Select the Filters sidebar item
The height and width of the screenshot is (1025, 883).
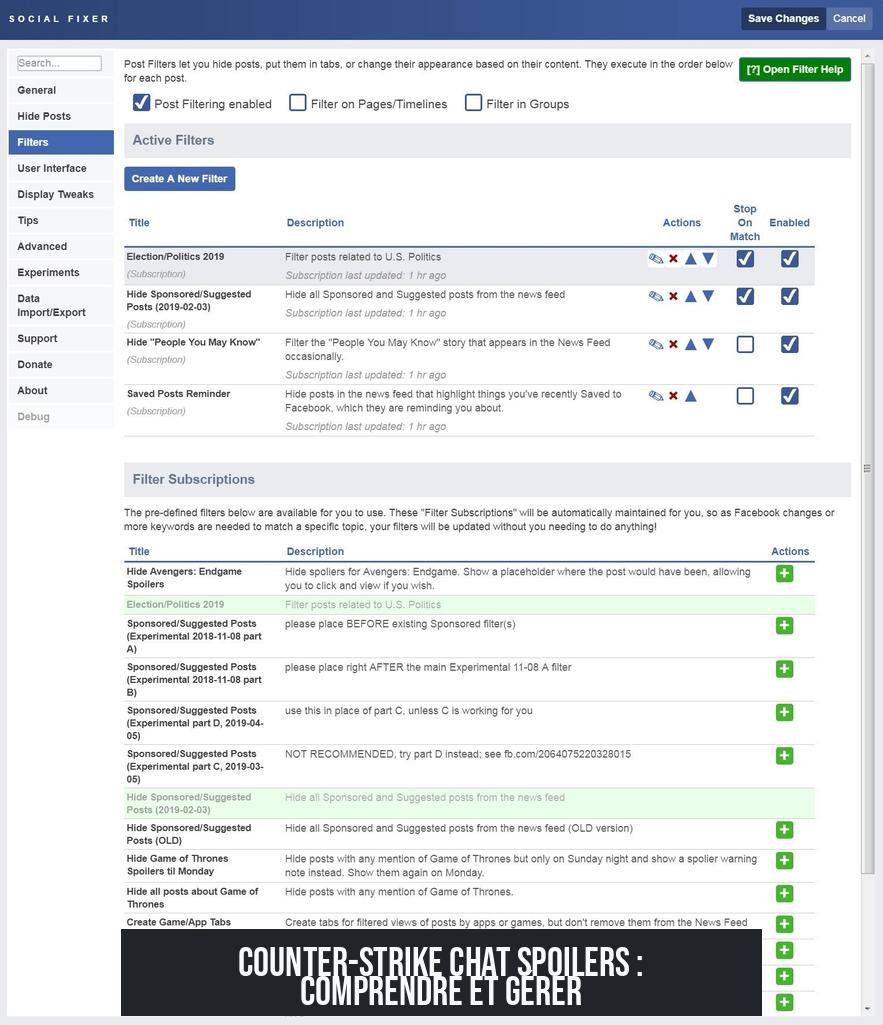[x=61, y=143]
